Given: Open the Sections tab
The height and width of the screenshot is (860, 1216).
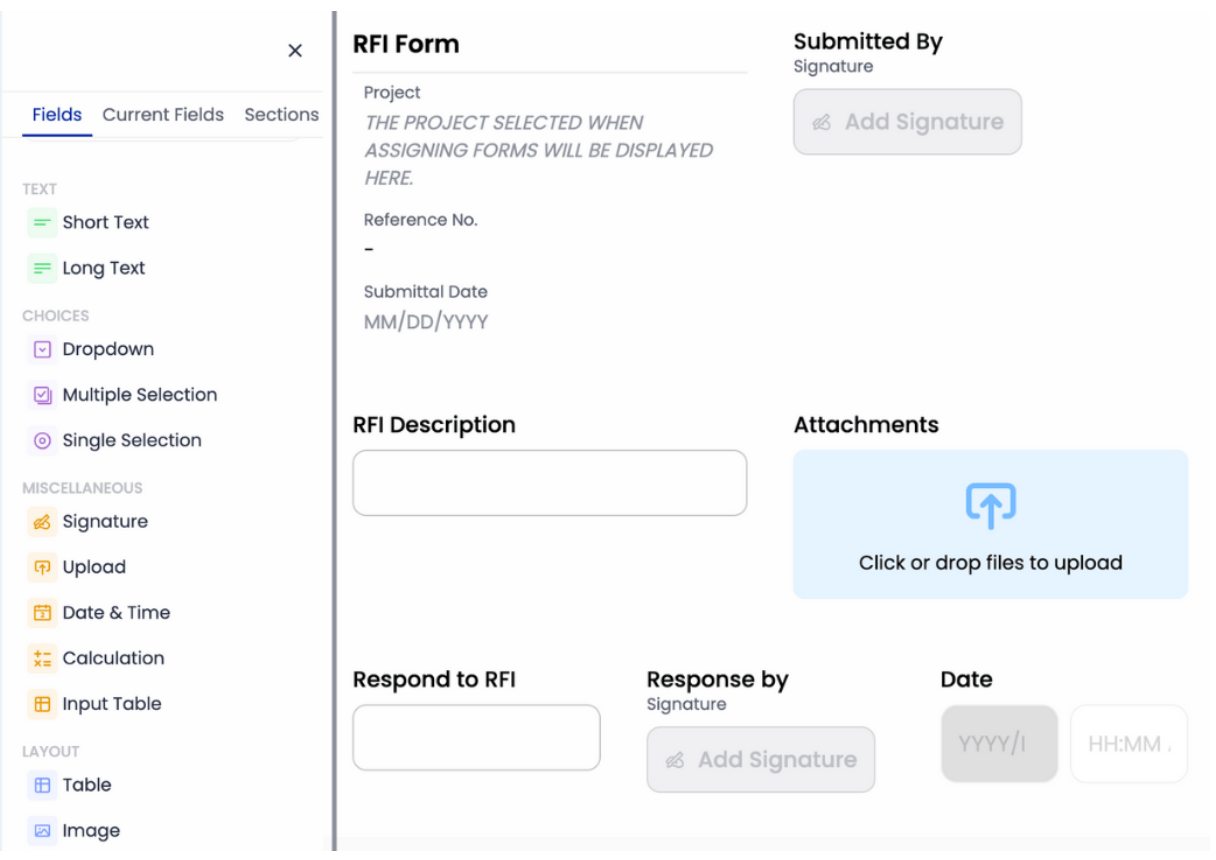Looking at the screenshot, I should pyautogui.click(x=282, y=114).
